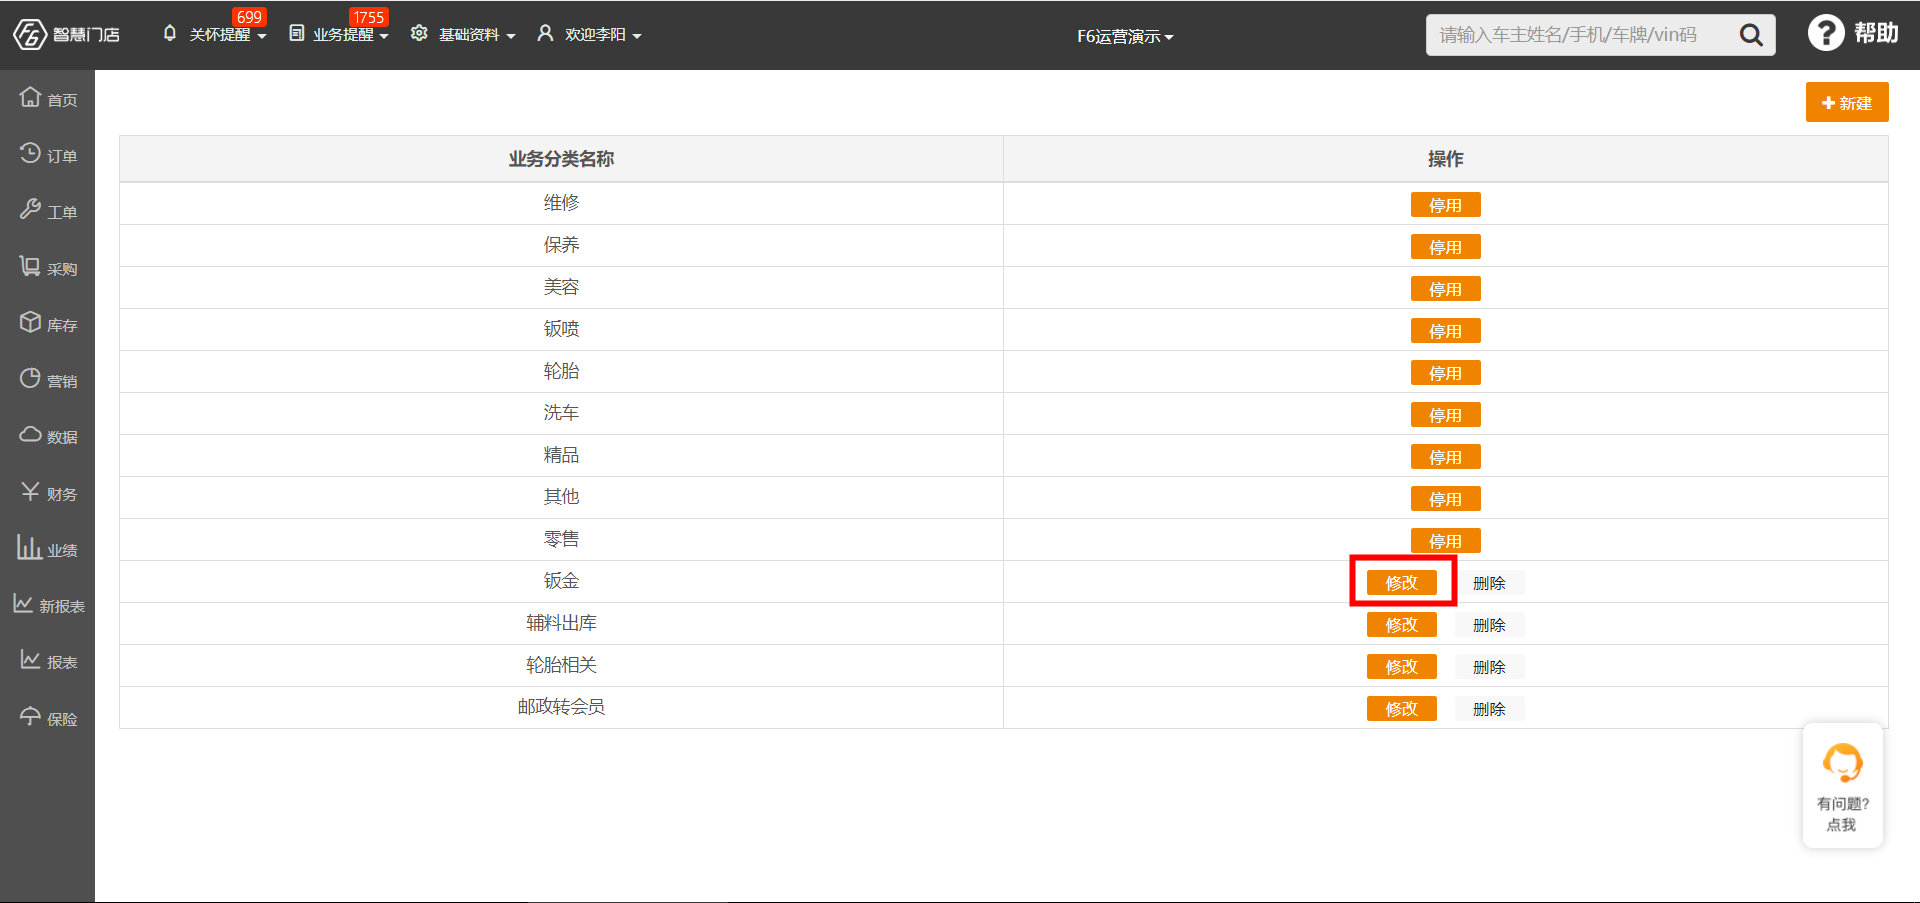The width and height of the screenshot is (1920, 903).
Task: Open 保险 umbrella icon in sidebar
Action: (x=31, y=716)
